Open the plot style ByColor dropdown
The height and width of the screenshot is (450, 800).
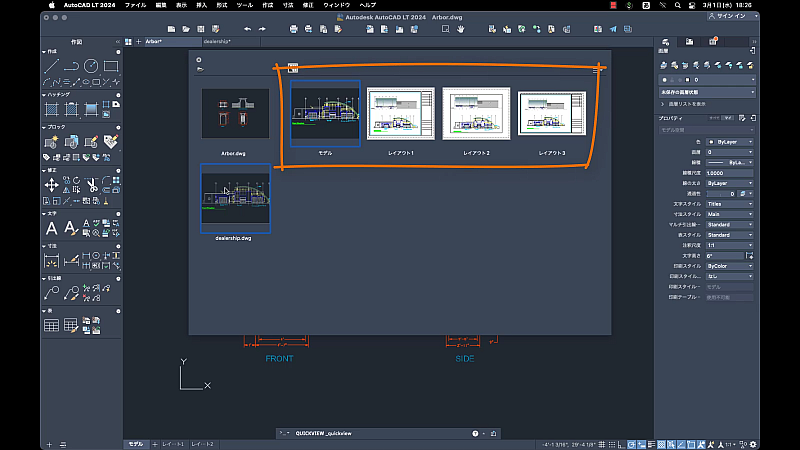pos(730,266)
